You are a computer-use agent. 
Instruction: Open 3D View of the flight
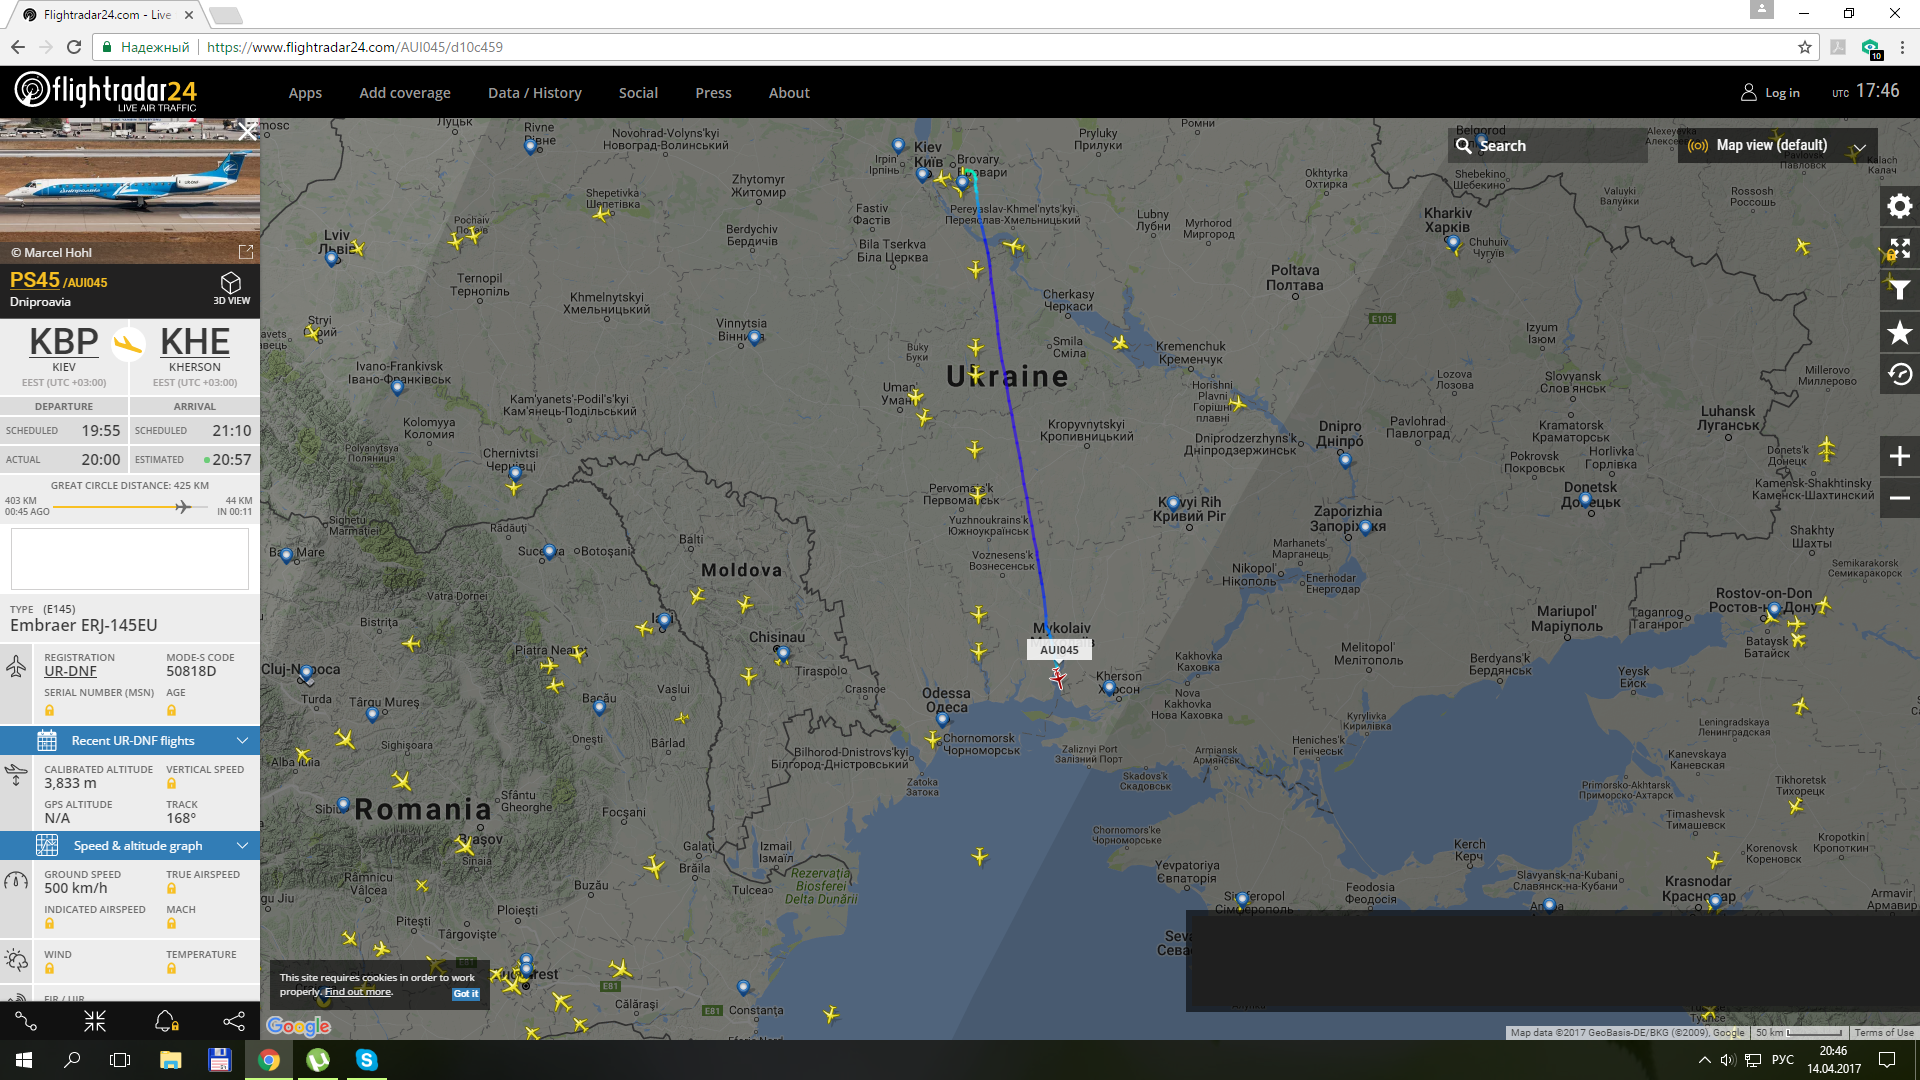[231, 287]
